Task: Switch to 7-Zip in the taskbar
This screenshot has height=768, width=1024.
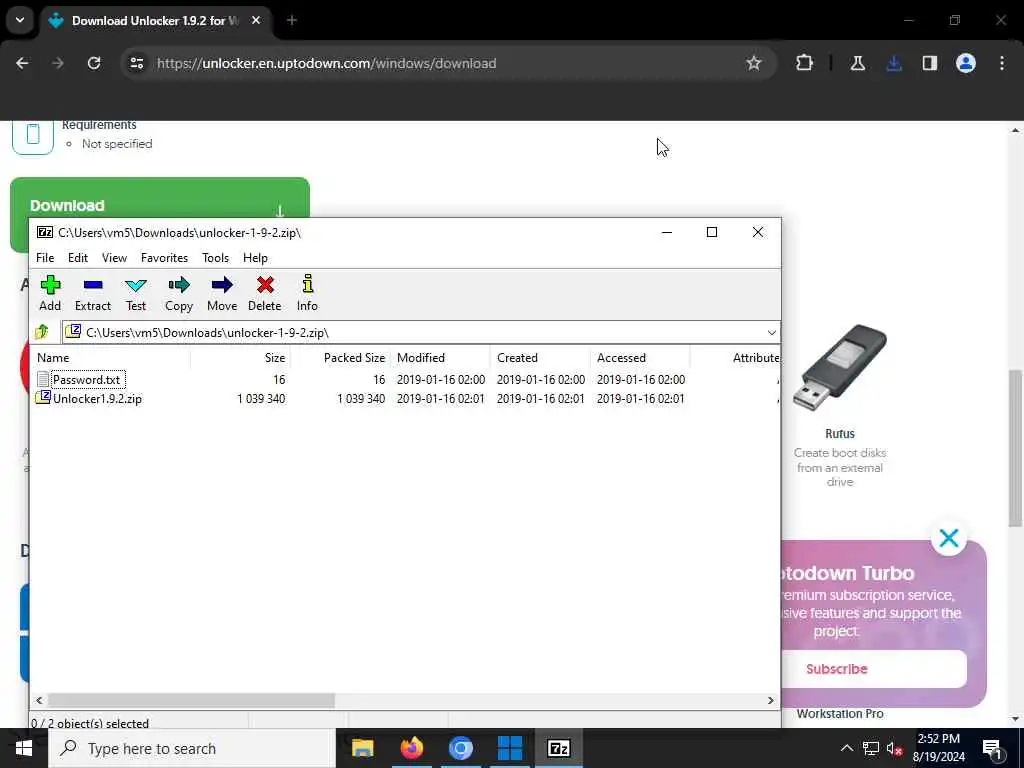Action: (558, 748)
